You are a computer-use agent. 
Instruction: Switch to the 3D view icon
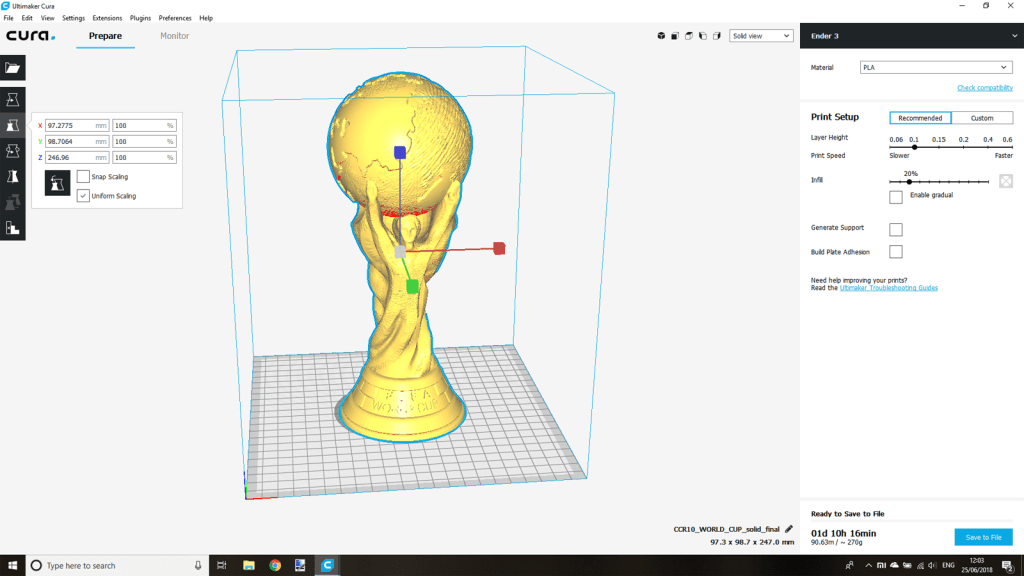pyautogui.click(x=661, y=36)
